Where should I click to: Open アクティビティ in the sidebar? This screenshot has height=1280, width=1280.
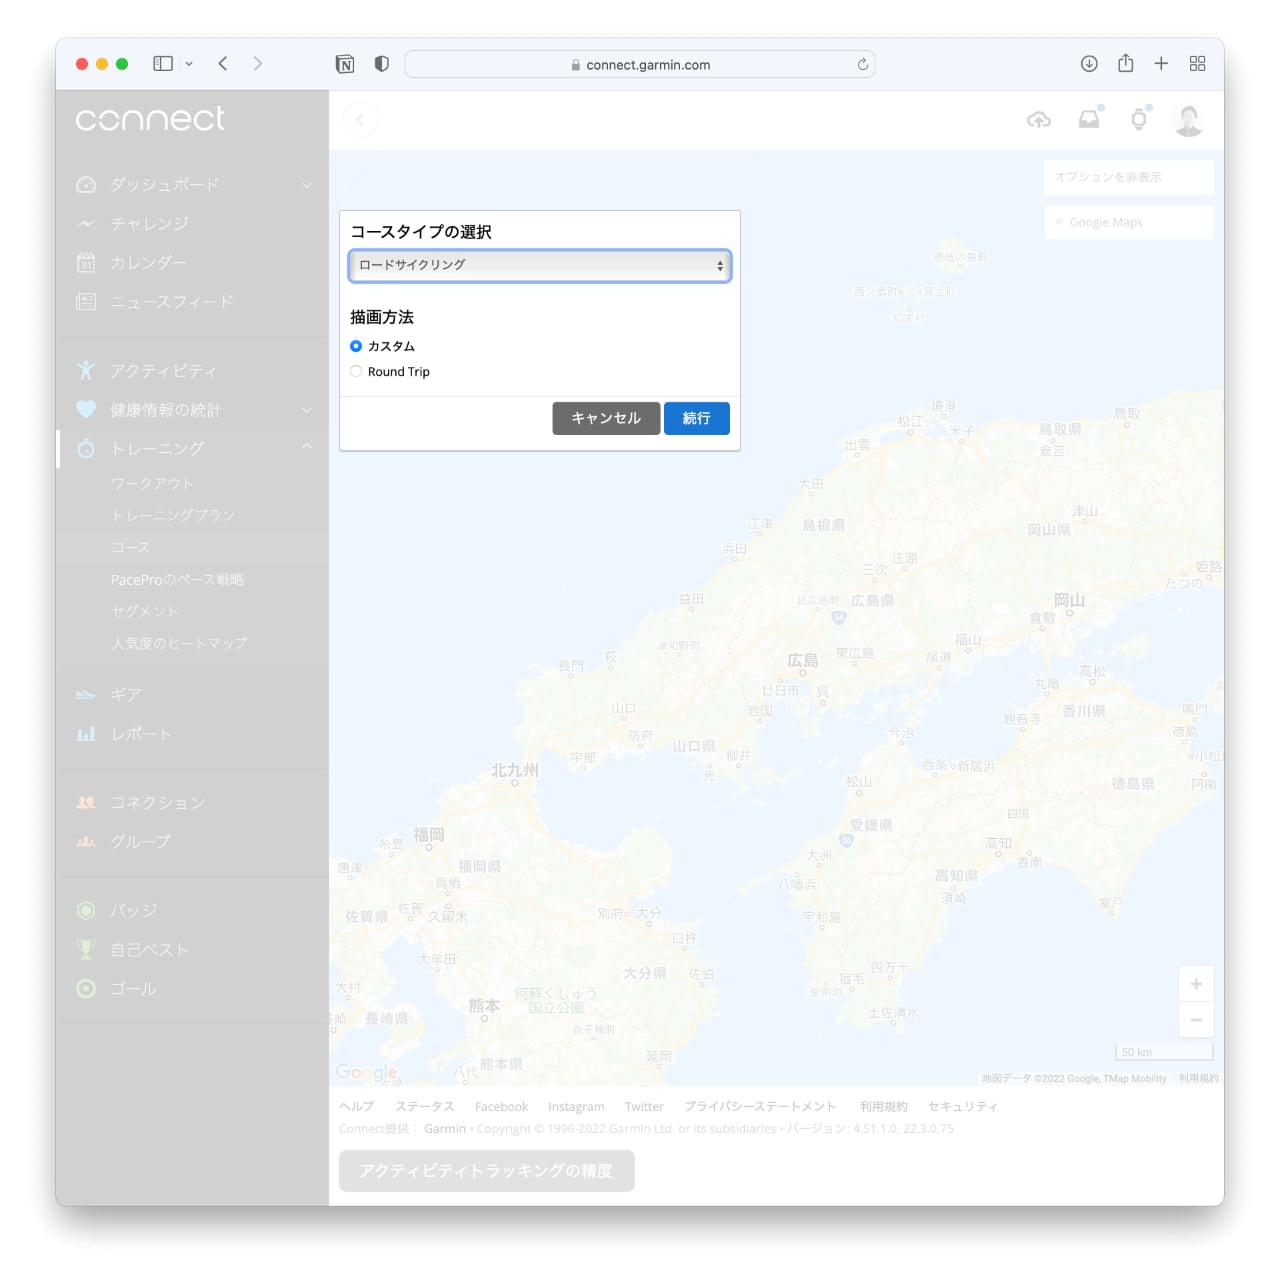click(163, 371)
